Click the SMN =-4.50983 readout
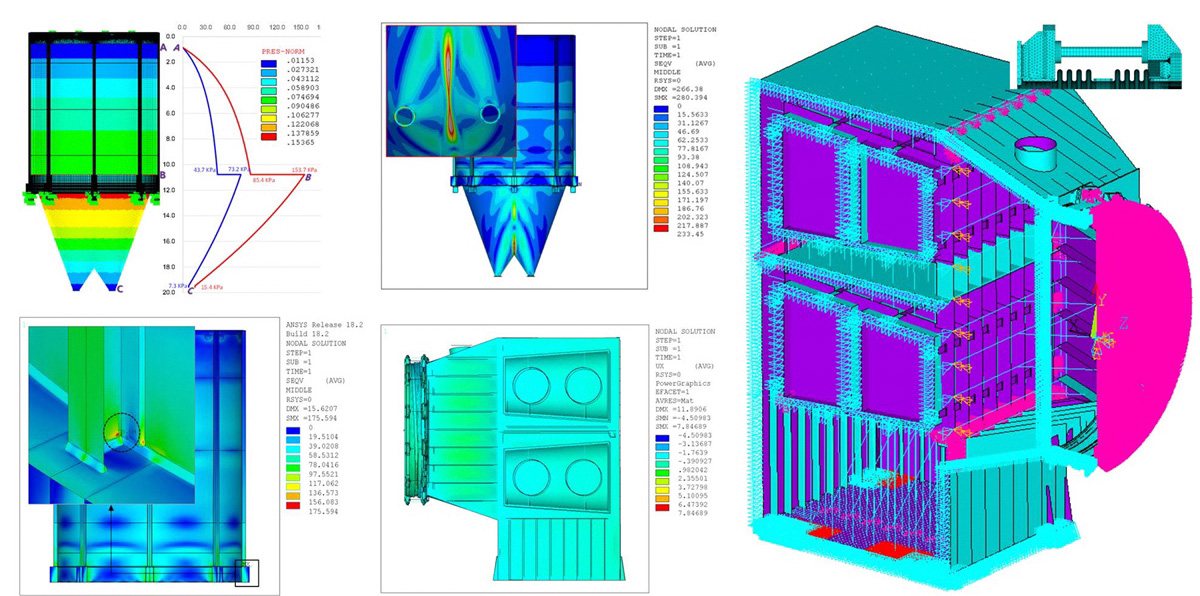The height and width of the screenshot is (596, 1200). point(683,418)
